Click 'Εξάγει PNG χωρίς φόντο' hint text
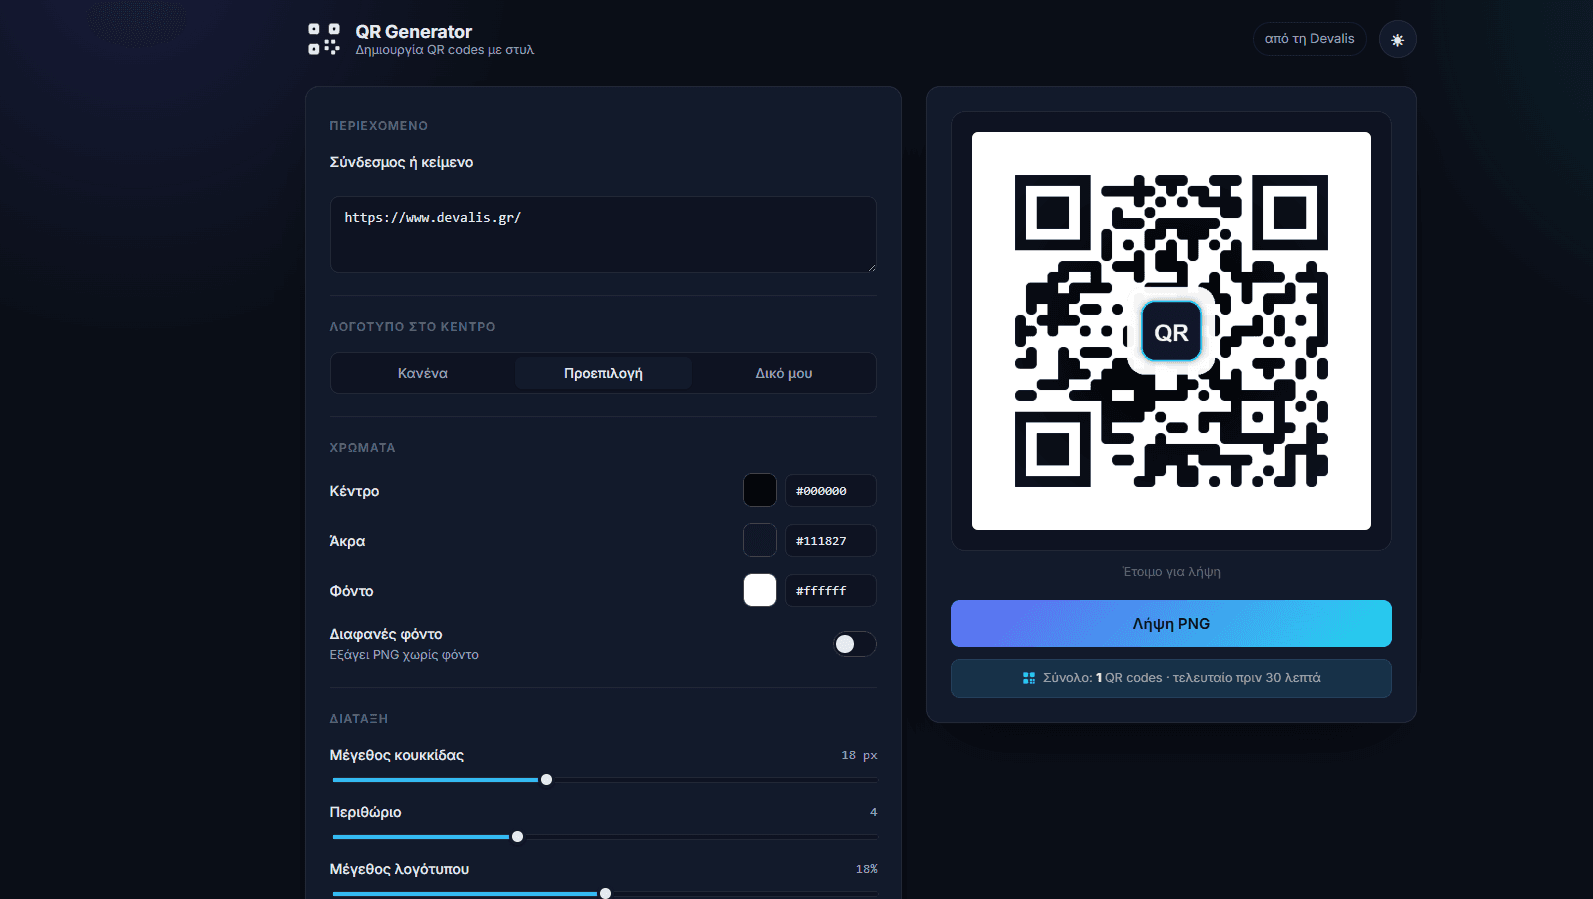This screenshot has height=899, width=1593. [404, 655]
